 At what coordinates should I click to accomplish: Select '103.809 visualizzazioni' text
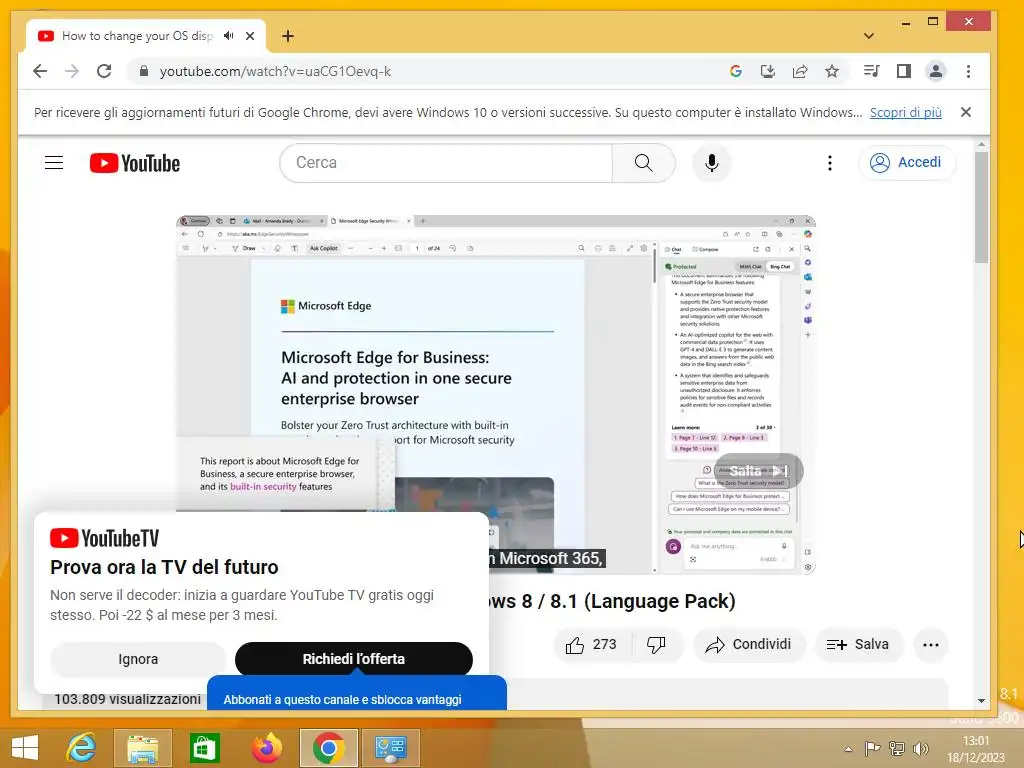pos(127,699)
